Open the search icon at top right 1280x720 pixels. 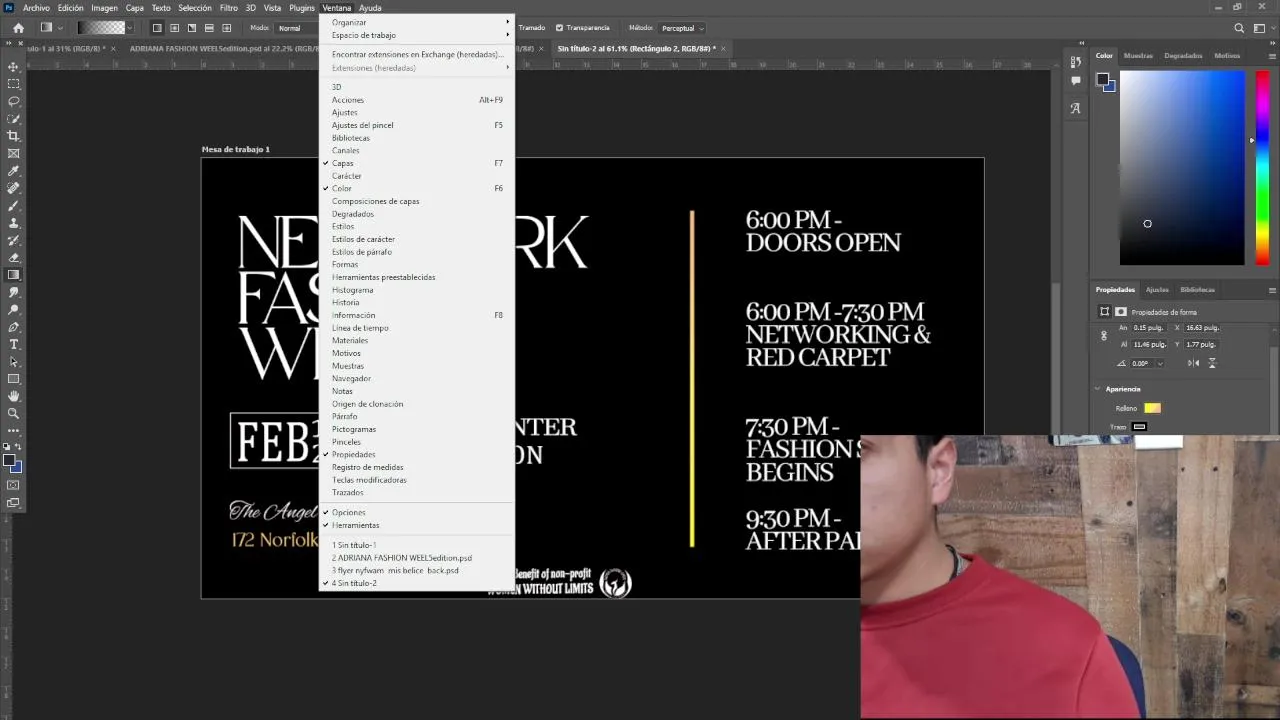(x=1240, y=28)
